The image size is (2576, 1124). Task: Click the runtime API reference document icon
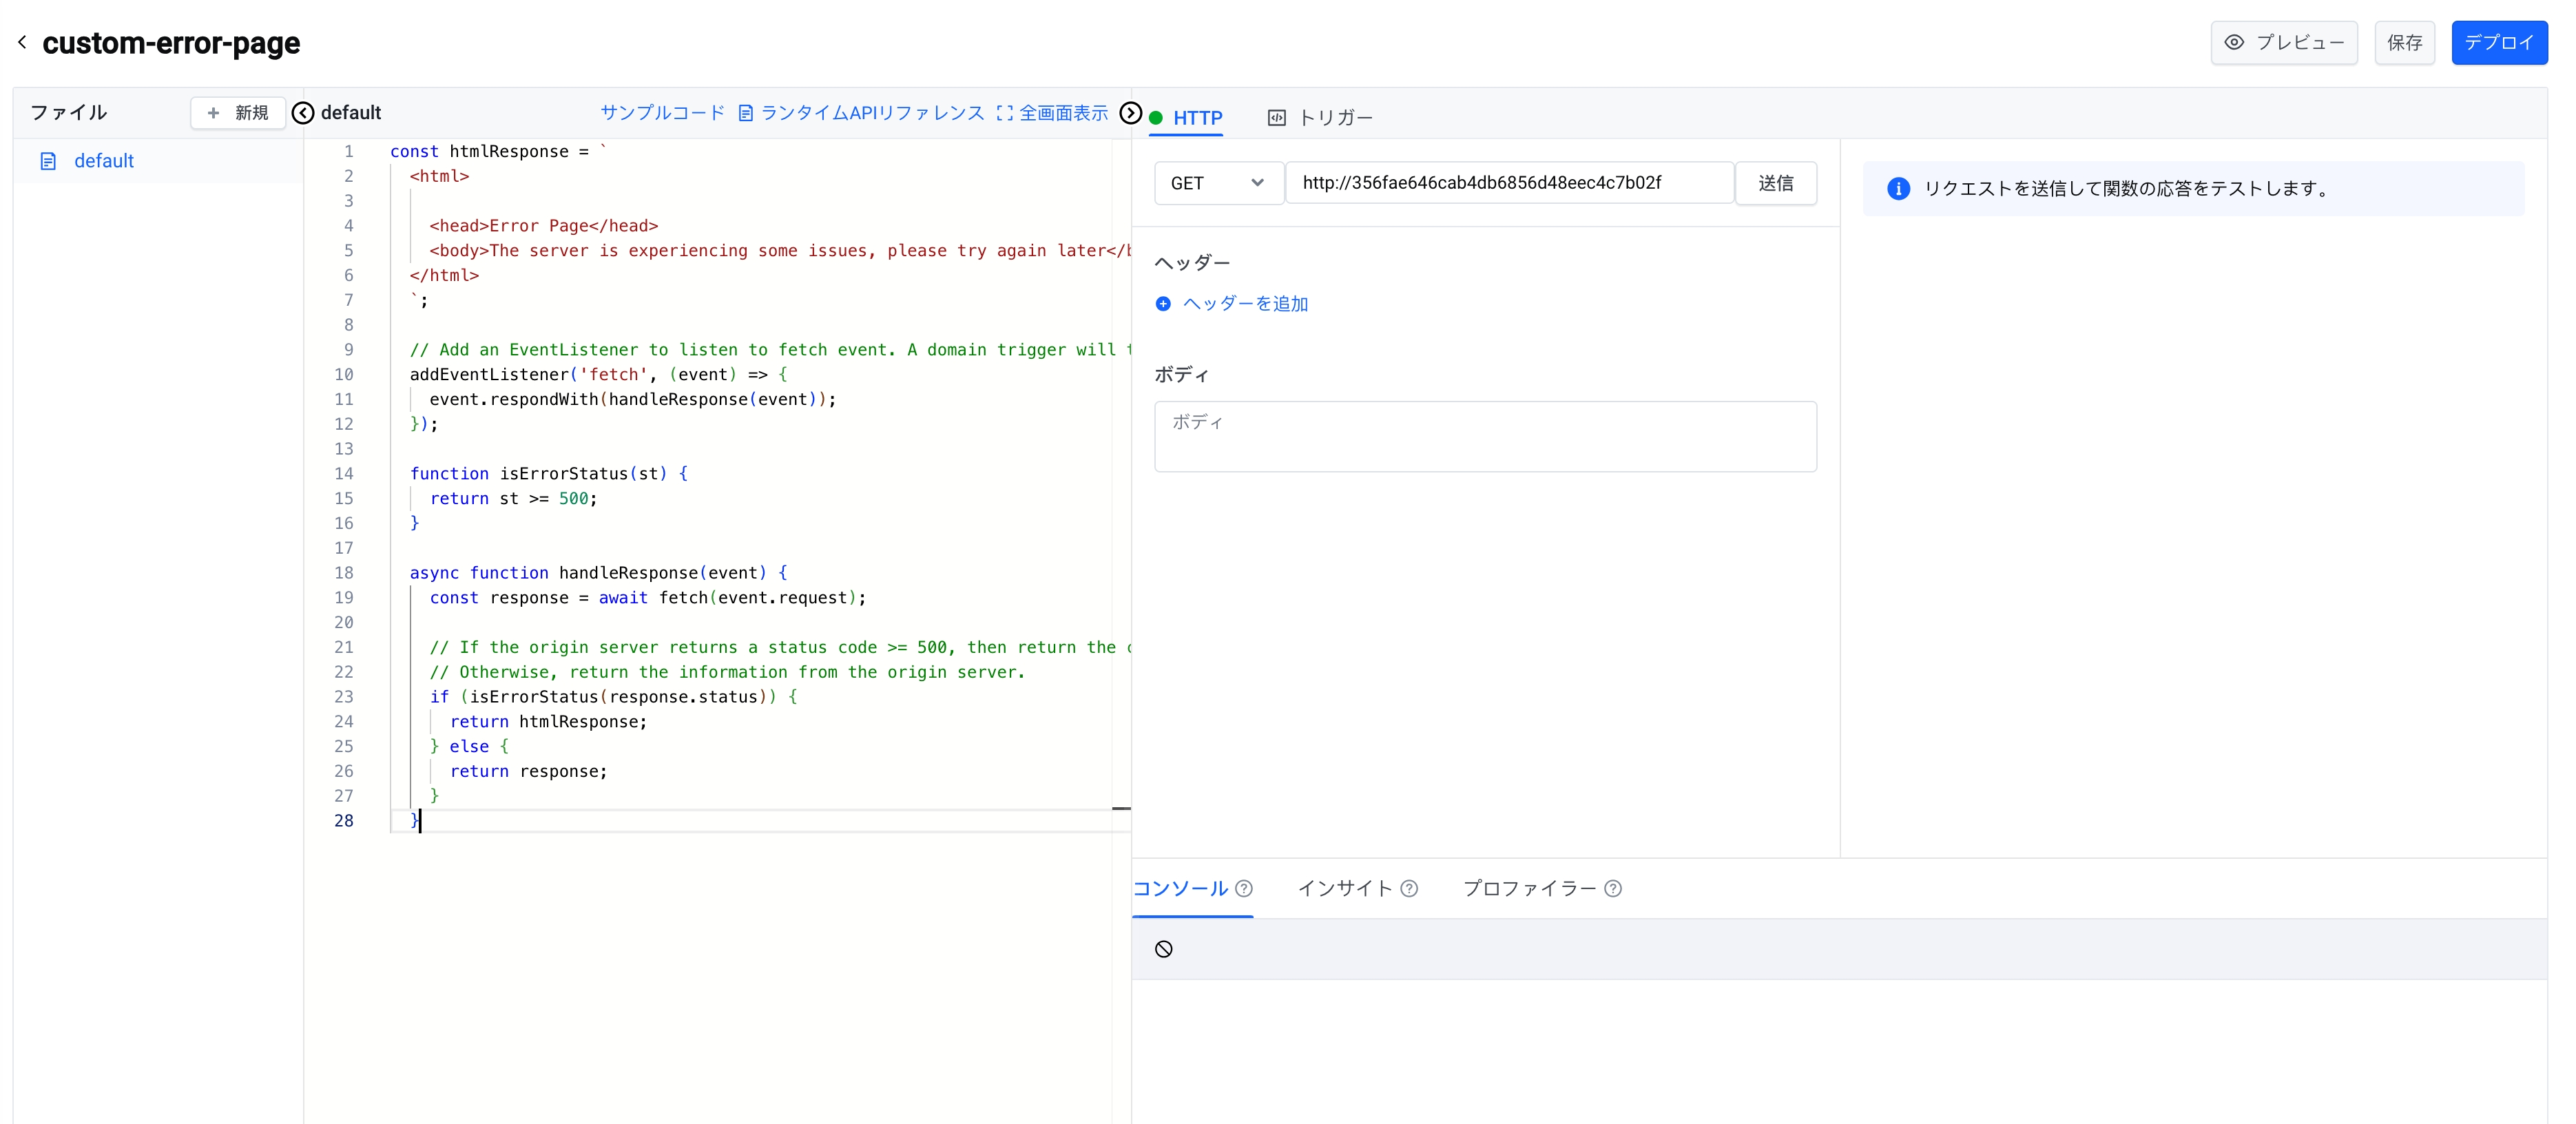coord(745,113)
